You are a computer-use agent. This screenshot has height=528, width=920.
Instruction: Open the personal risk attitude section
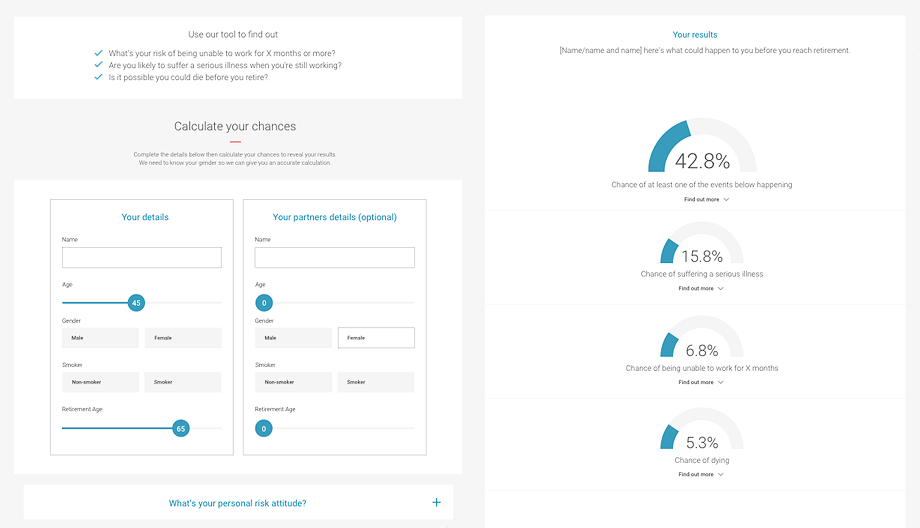238,502
